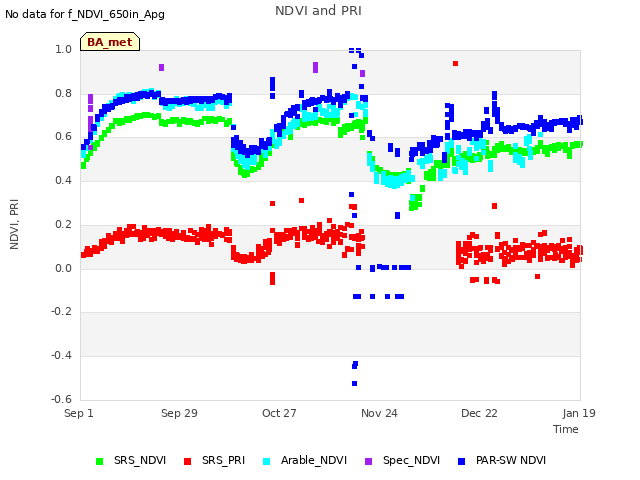Viewport: 640px width, 480px height.
Task: Click the -0.4 y-axis tick label
Action: 61,356
